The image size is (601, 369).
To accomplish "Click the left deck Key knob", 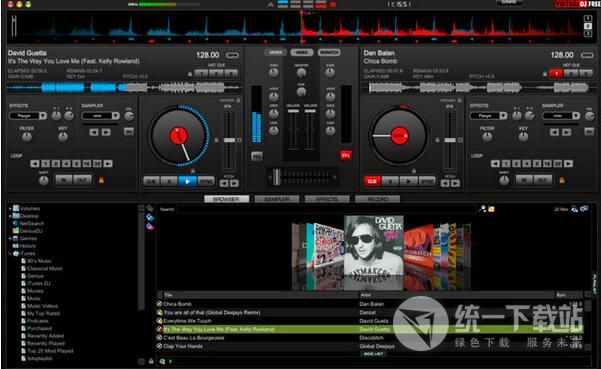I will (x=63, y=137).
